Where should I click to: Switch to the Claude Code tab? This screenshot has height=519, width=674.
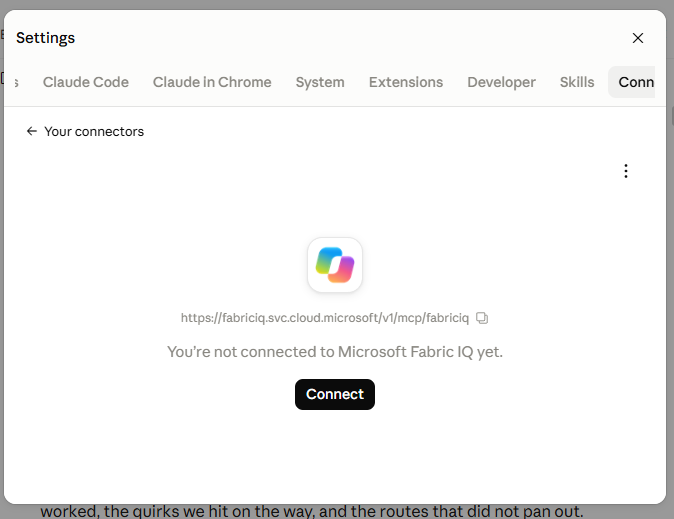(86, 82)
